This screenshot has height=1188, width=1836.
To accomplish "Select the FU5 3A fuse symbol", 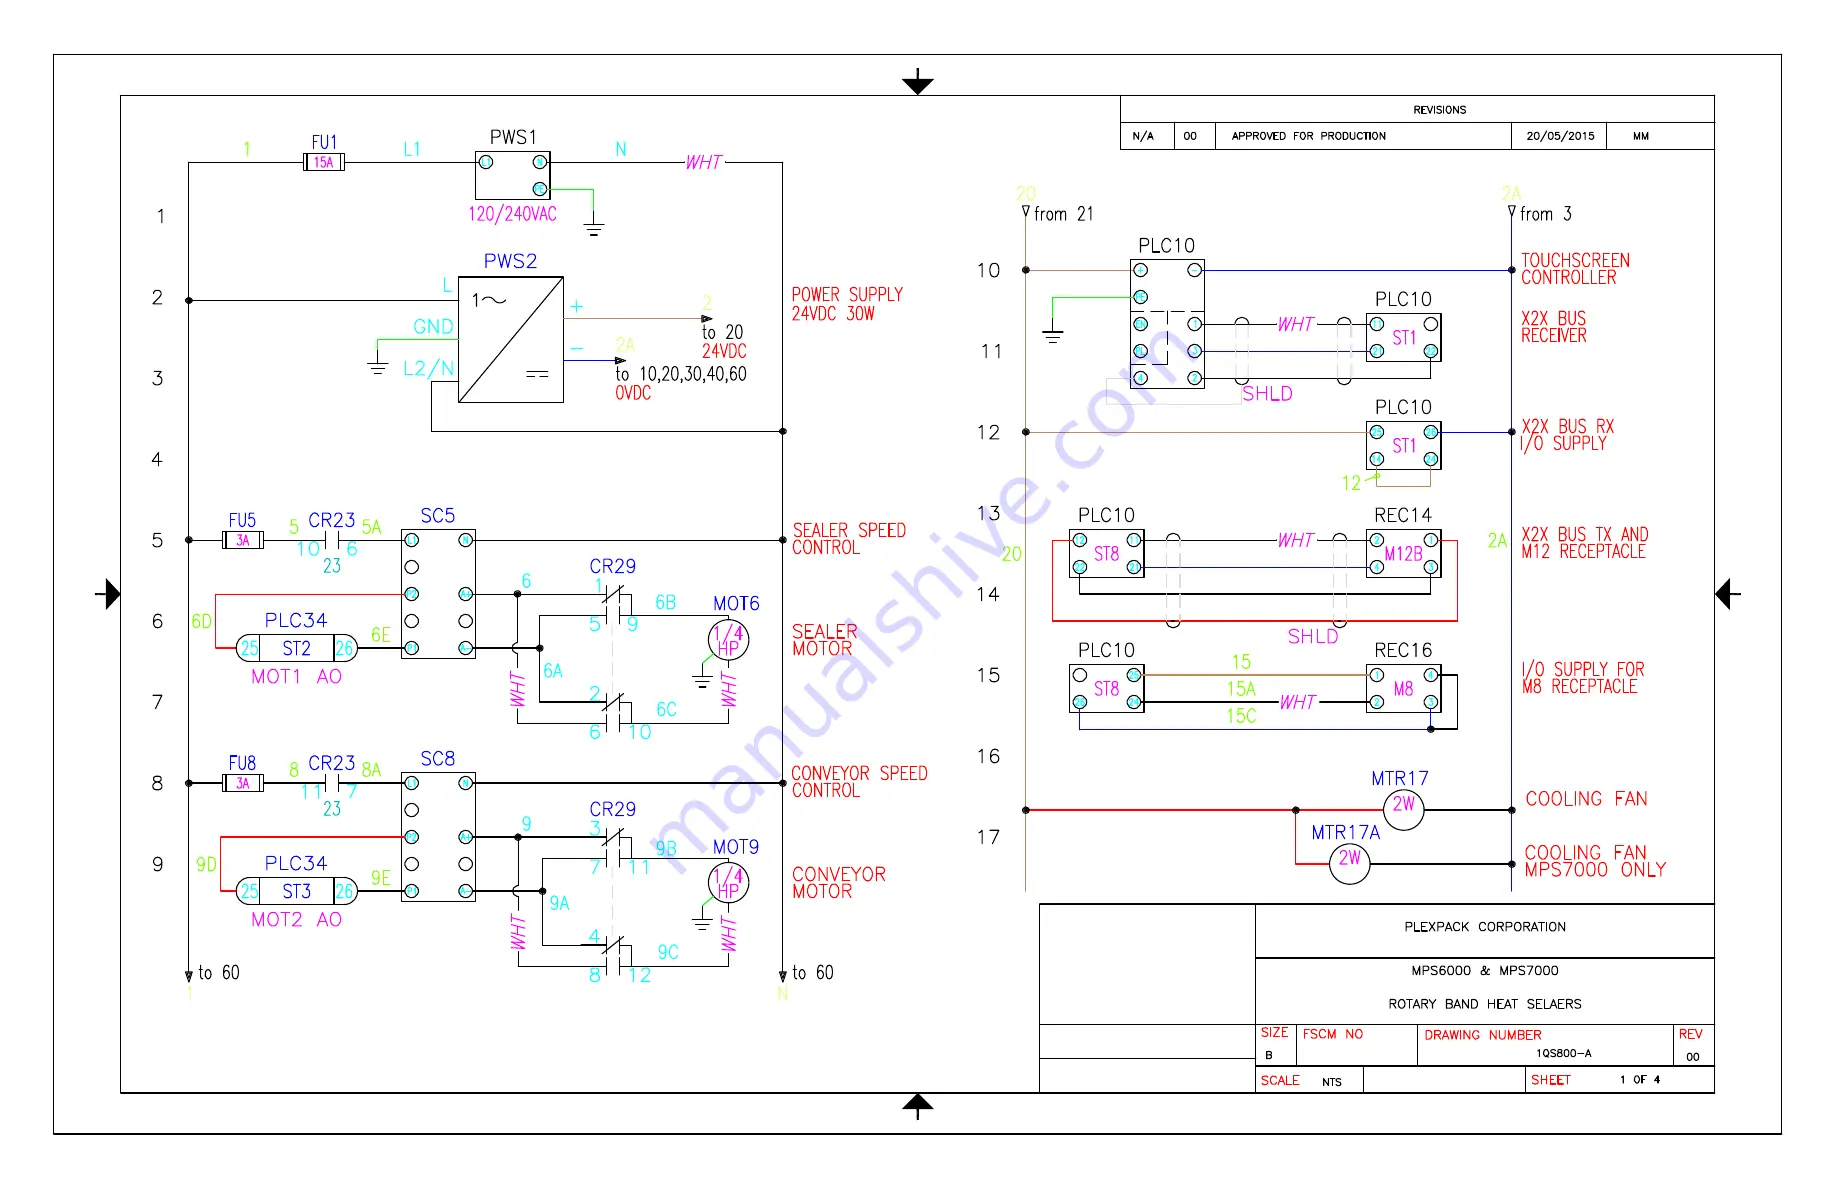I will pyautogui.click(x=243, y=540).
